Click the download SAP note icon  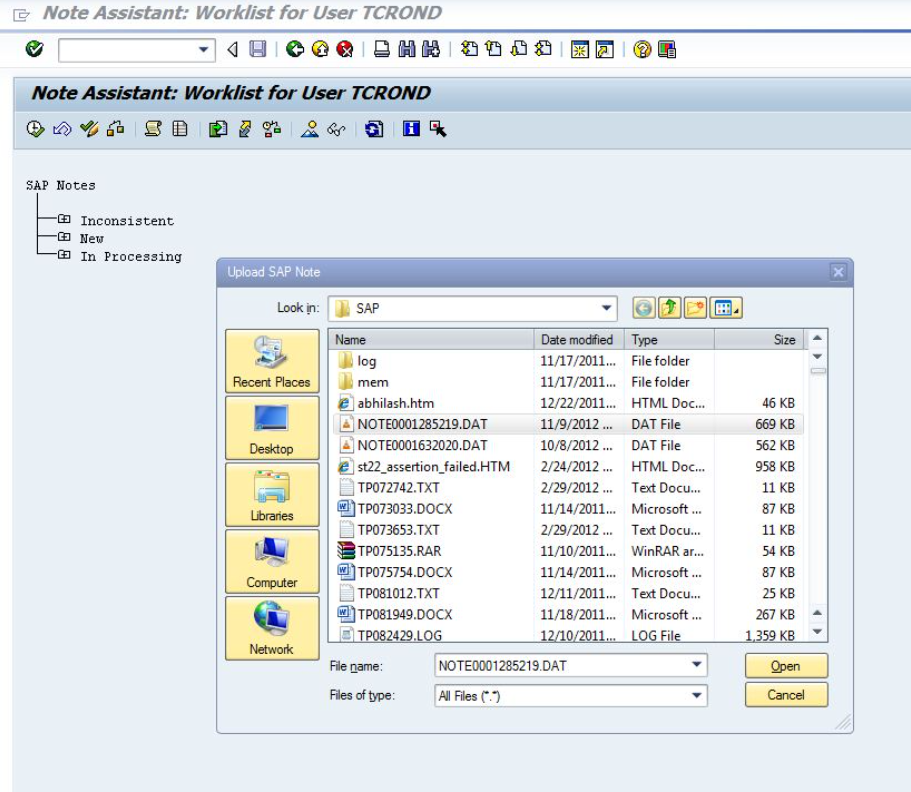coord(218,128)
